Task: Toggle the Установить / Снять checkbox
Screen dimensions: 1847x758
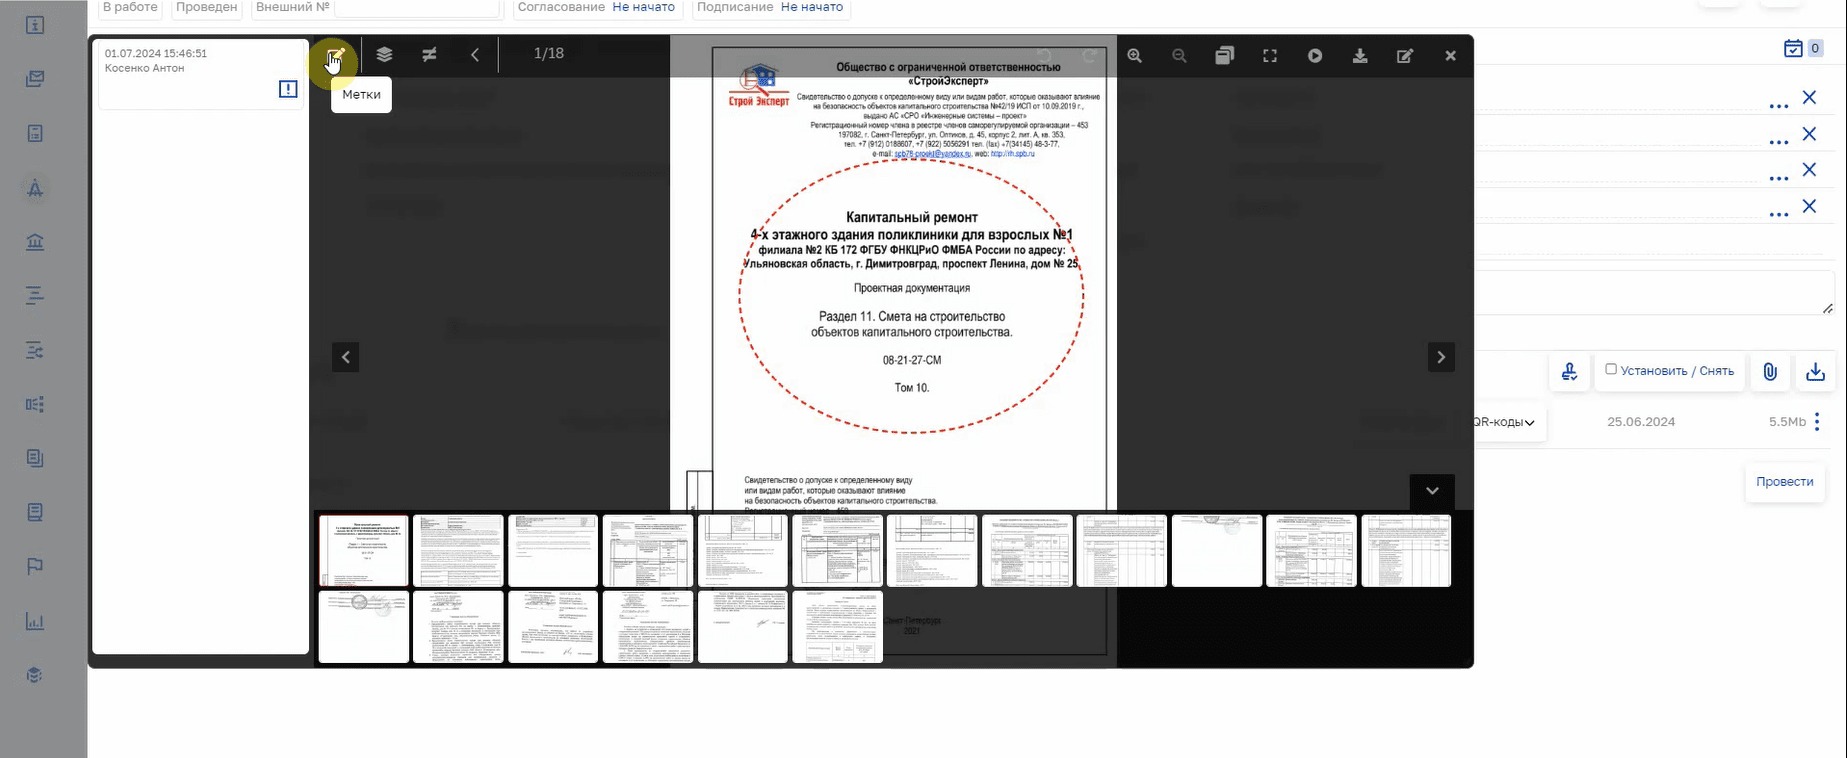Action: [1611, 369]
